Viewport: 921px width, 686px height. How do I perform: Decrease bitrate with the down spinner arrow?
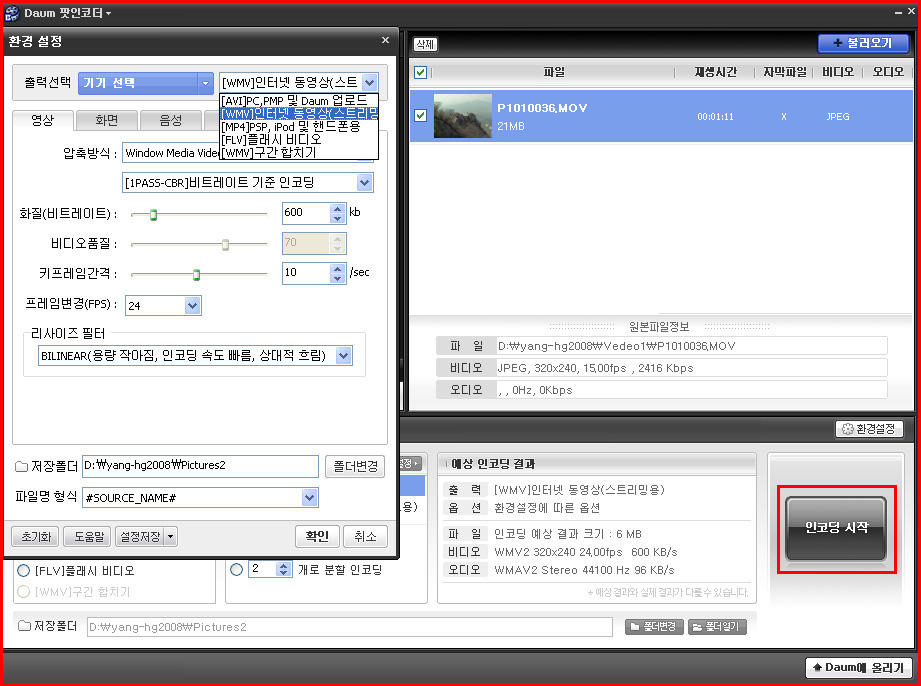tap(337, 218)
